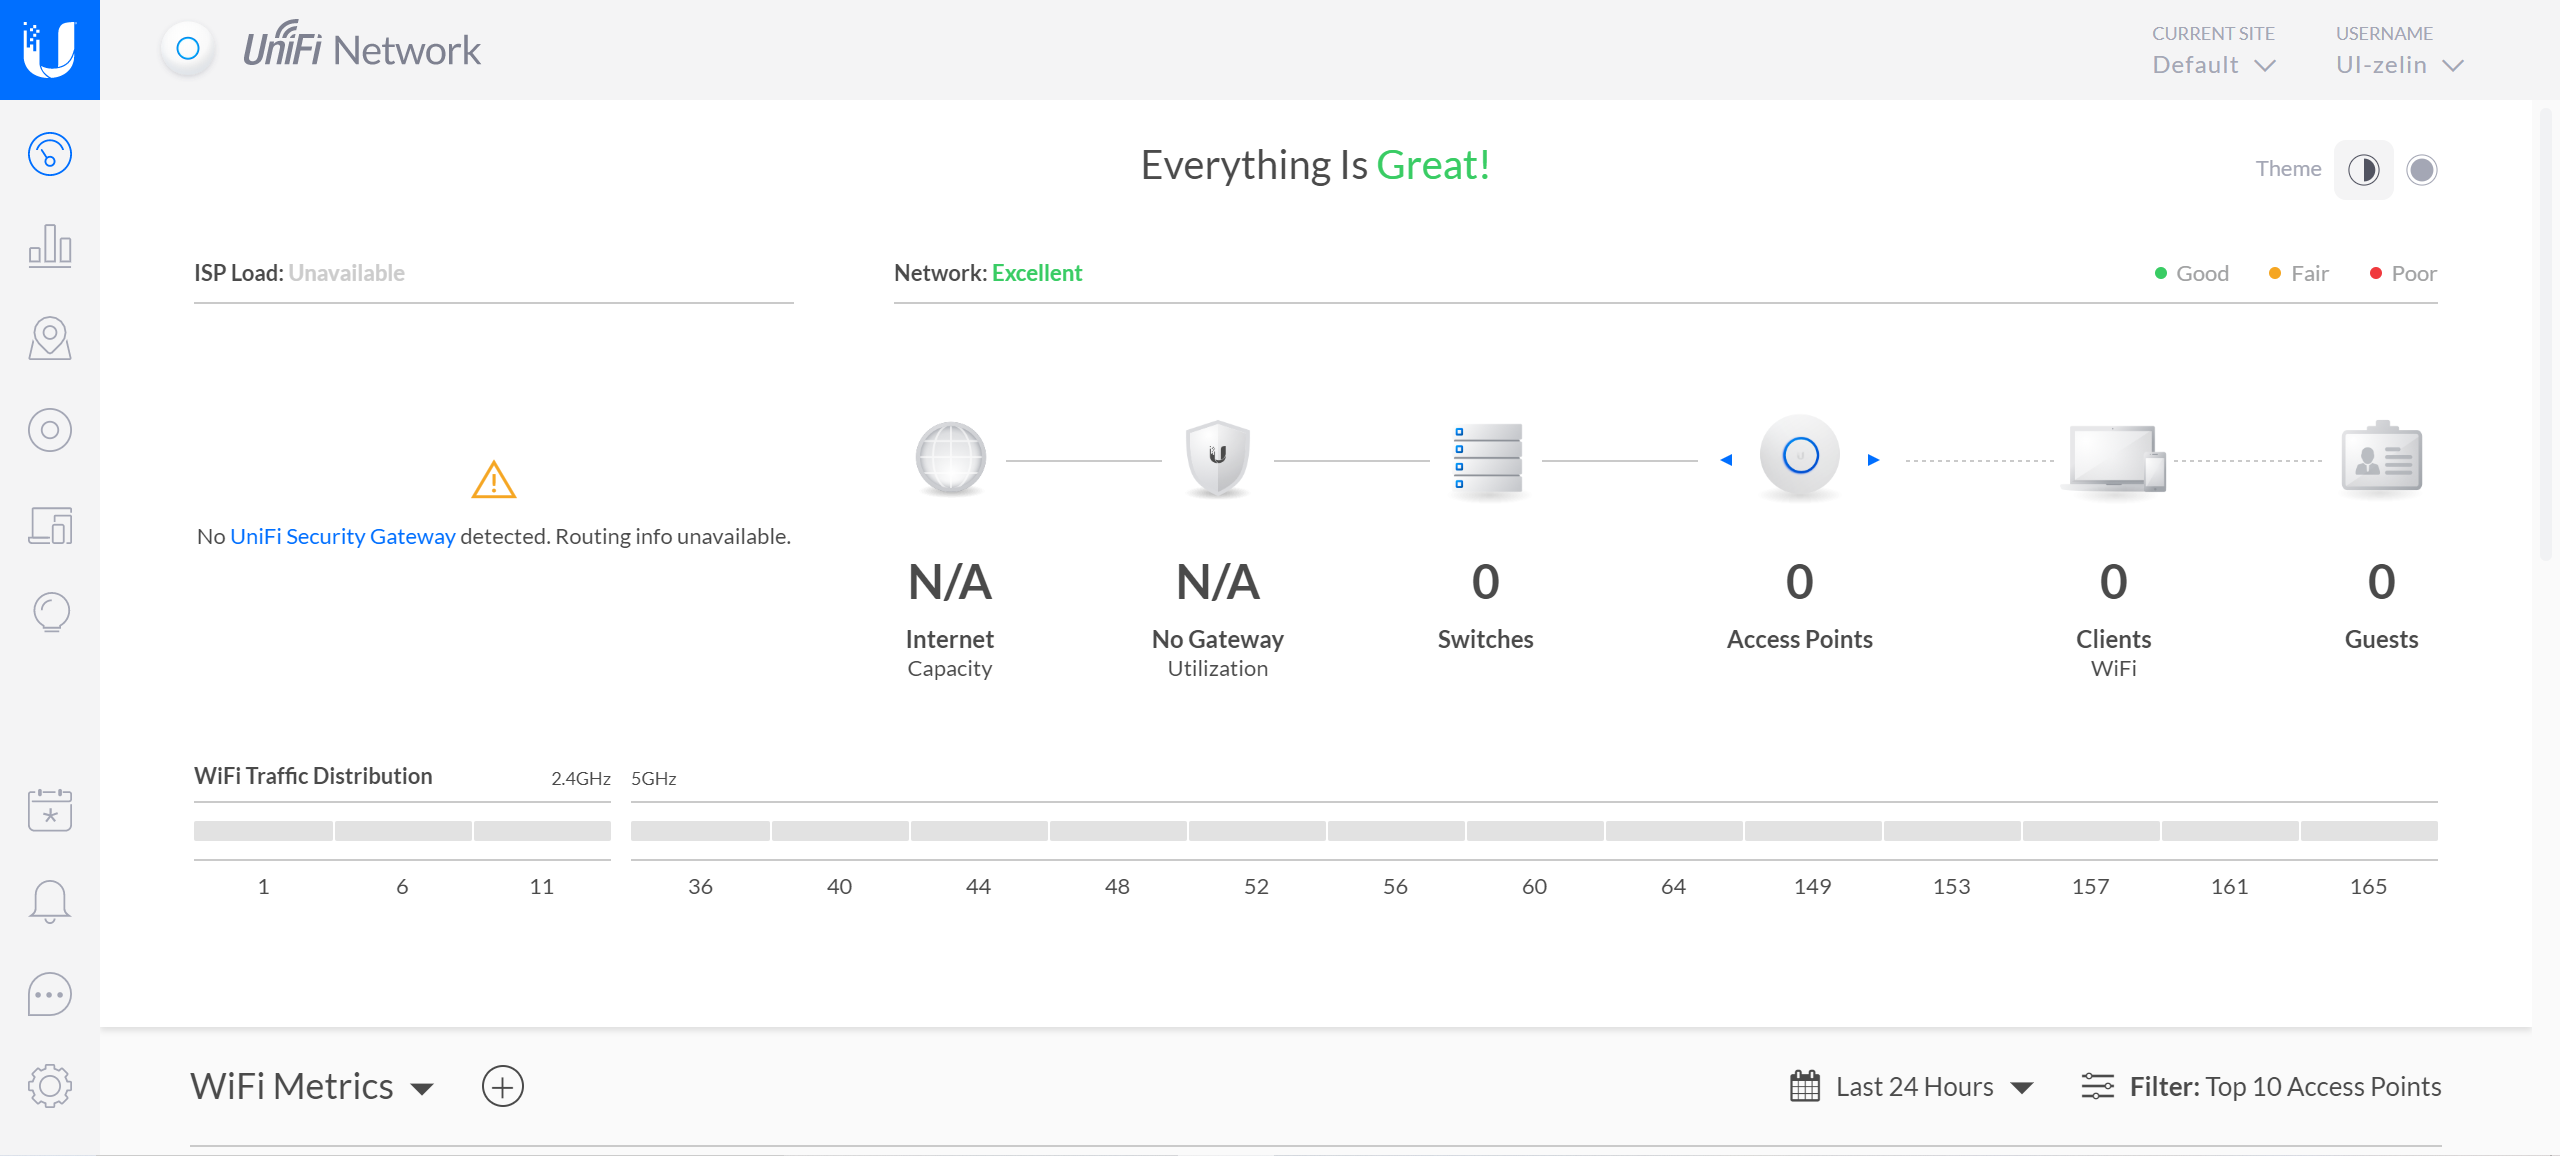Open the Devices circle icon in sidebar

pyautogui.click(x=50, y=430)
